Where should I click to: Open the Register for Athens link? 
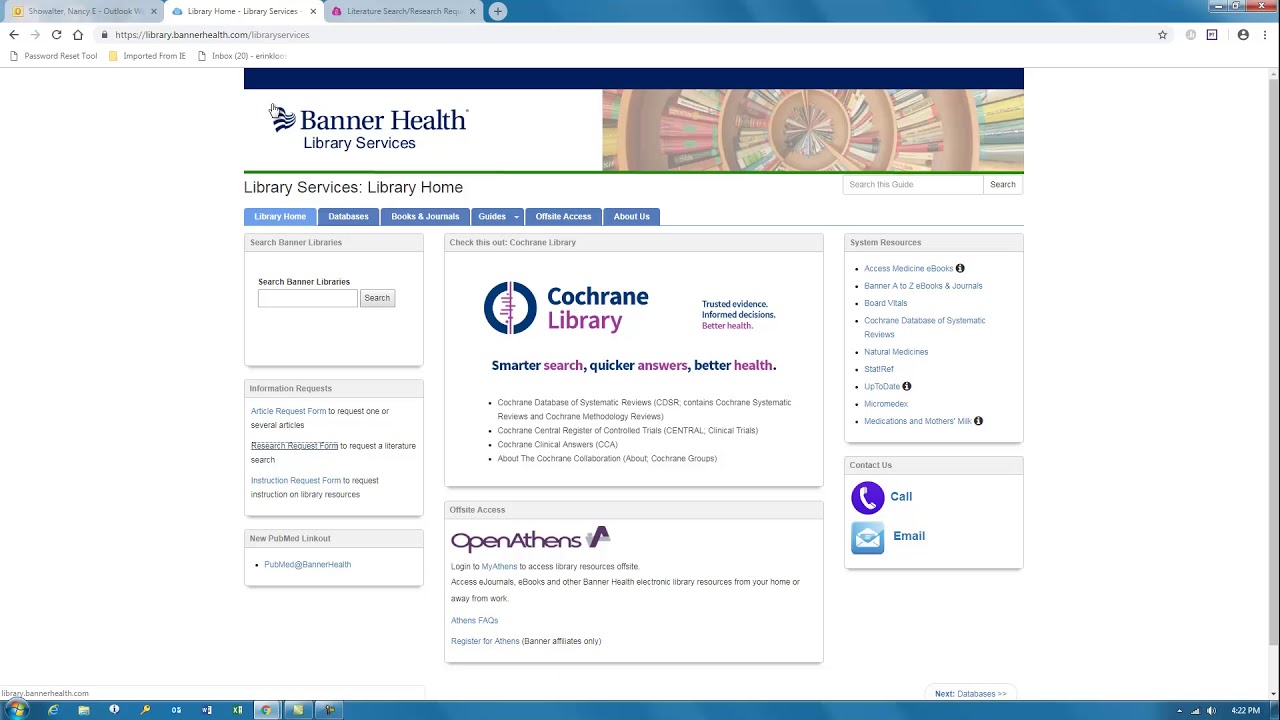pyautogui.click(x=485, y=641)
